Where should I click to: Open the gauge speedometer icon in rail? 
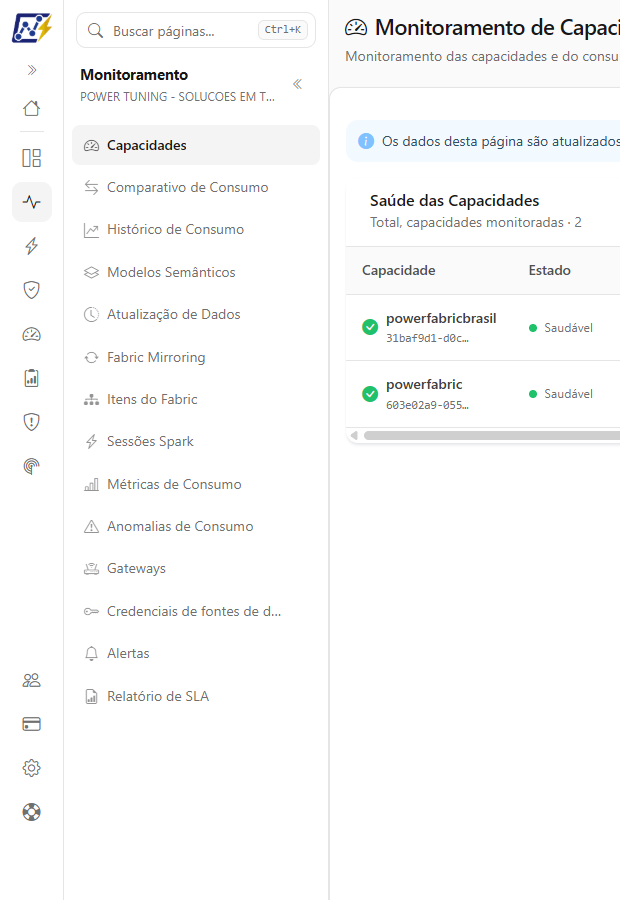(32, 334)
